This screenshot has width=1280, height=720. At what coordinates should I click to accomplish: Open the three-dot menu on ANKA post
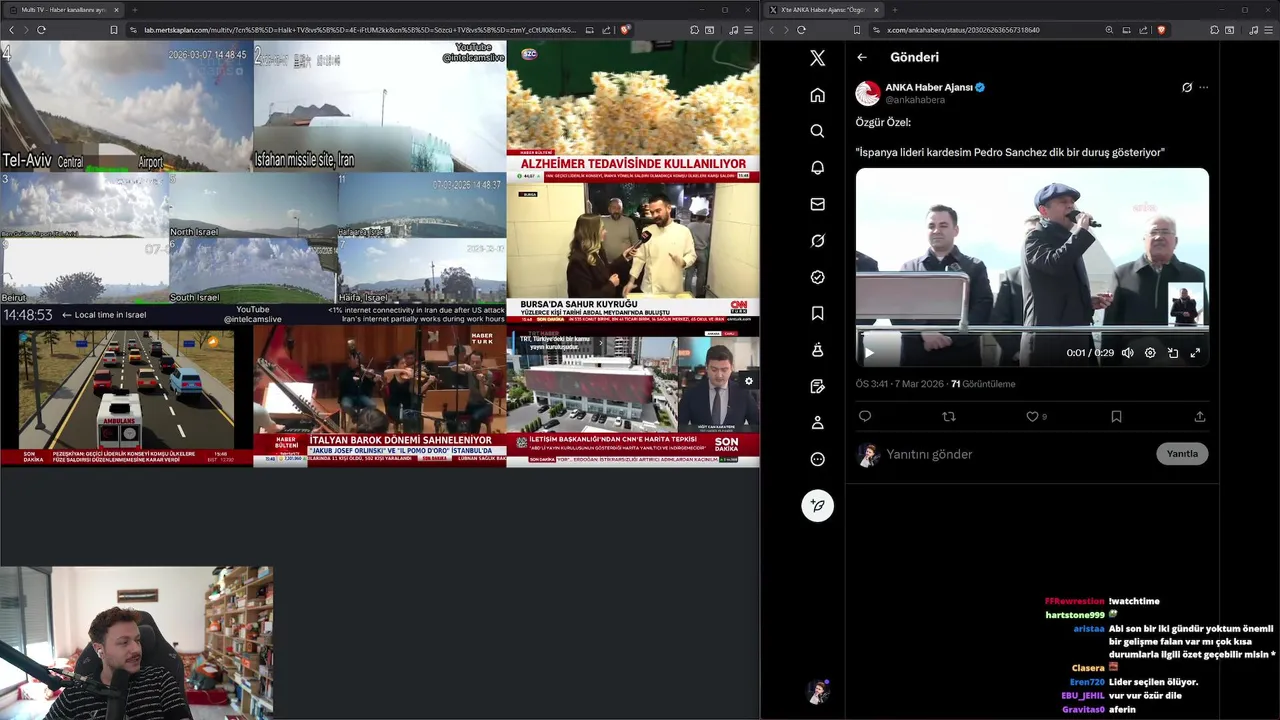(x=1203, y=87)
